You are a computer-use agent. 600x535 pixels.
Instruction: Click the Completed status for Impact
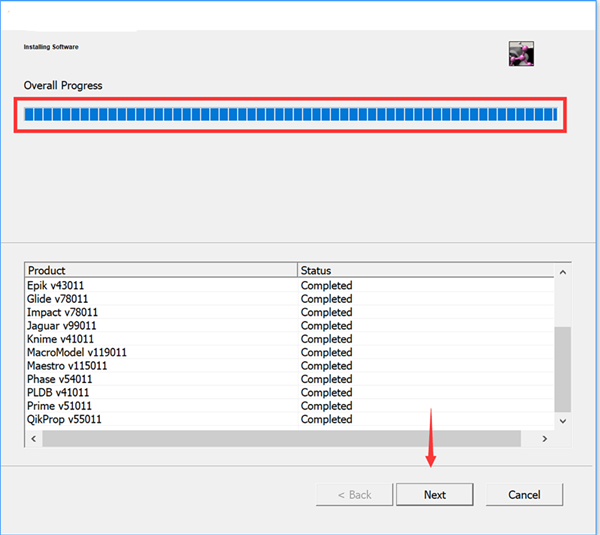tap(326, 312)
